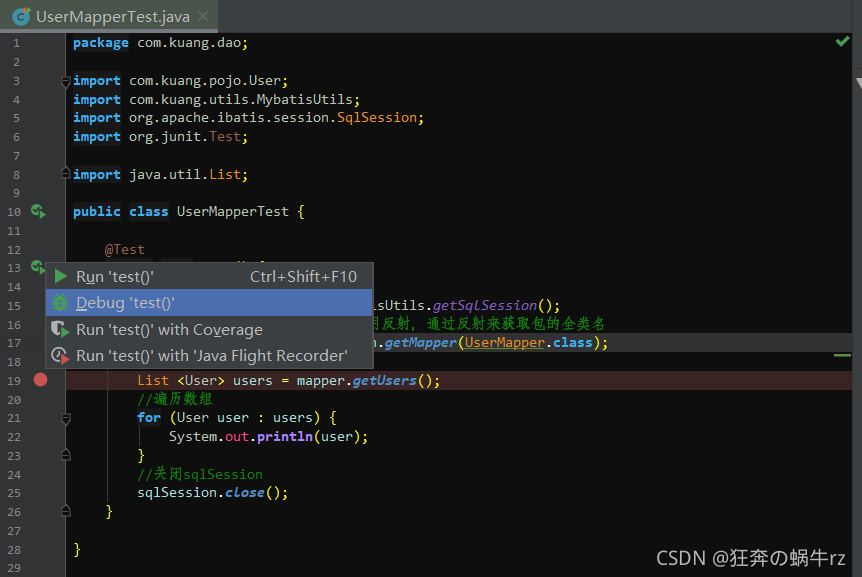Click the green stripe mark on the error stripe
This screenshot has width=862, height=577.
tap(842, 356)
